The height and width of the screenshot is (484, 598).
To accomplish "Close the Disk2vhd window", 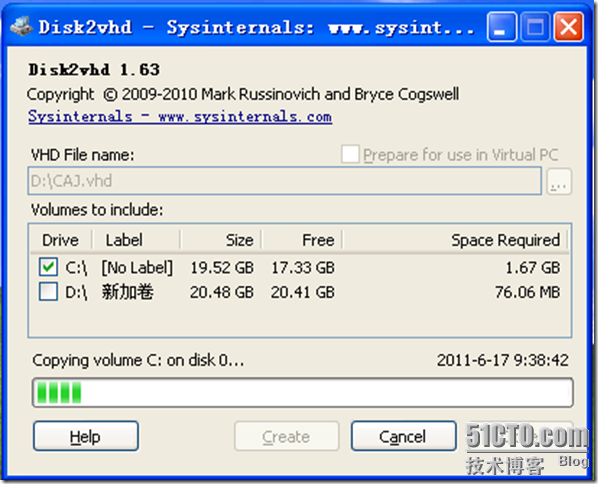I will [568, 27].
